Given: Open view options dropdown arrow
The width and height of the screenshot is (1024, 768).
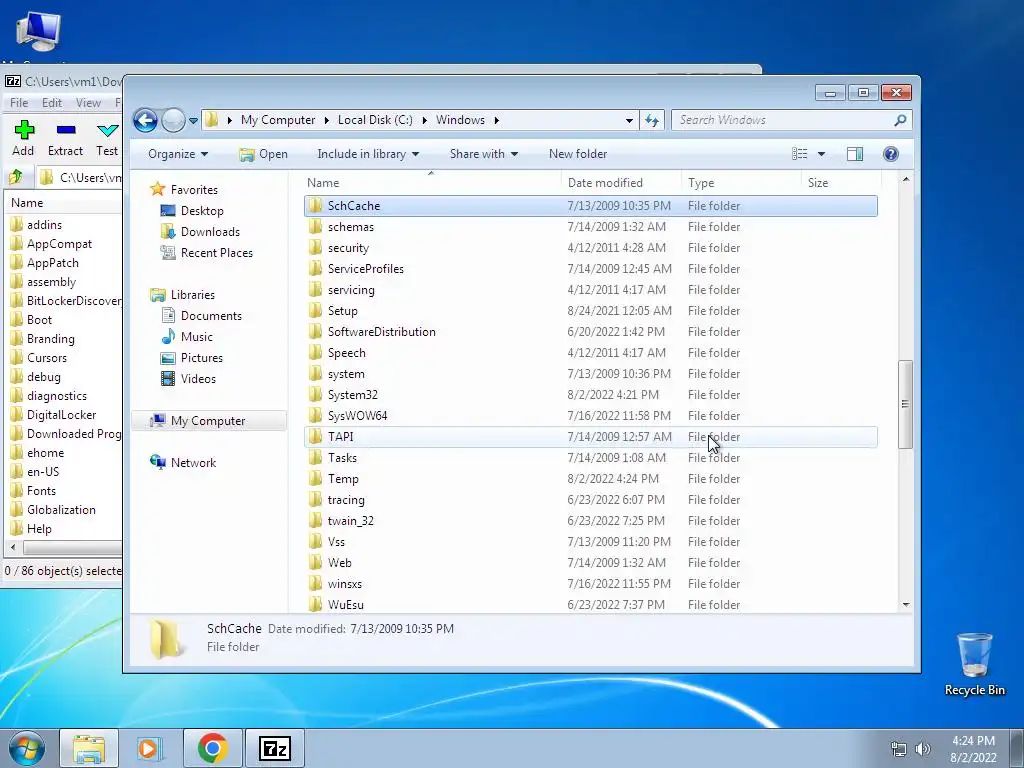Looking at the screenshot, I should point(822,154).
